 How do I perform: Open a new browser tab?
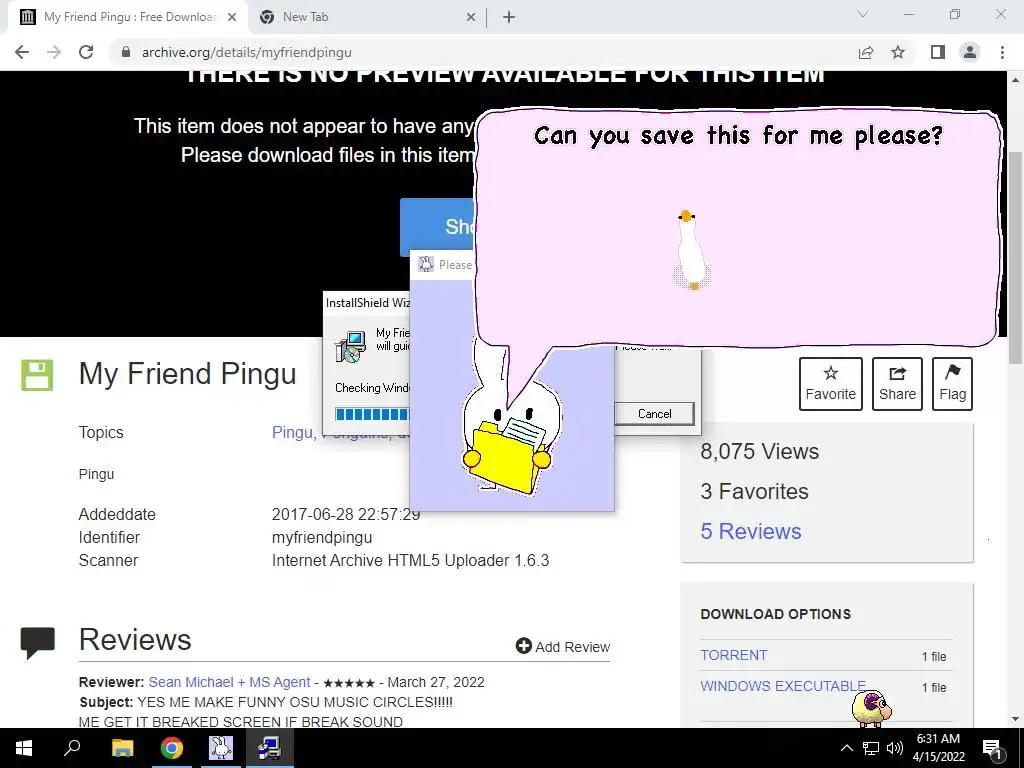[x=509, y=18]
